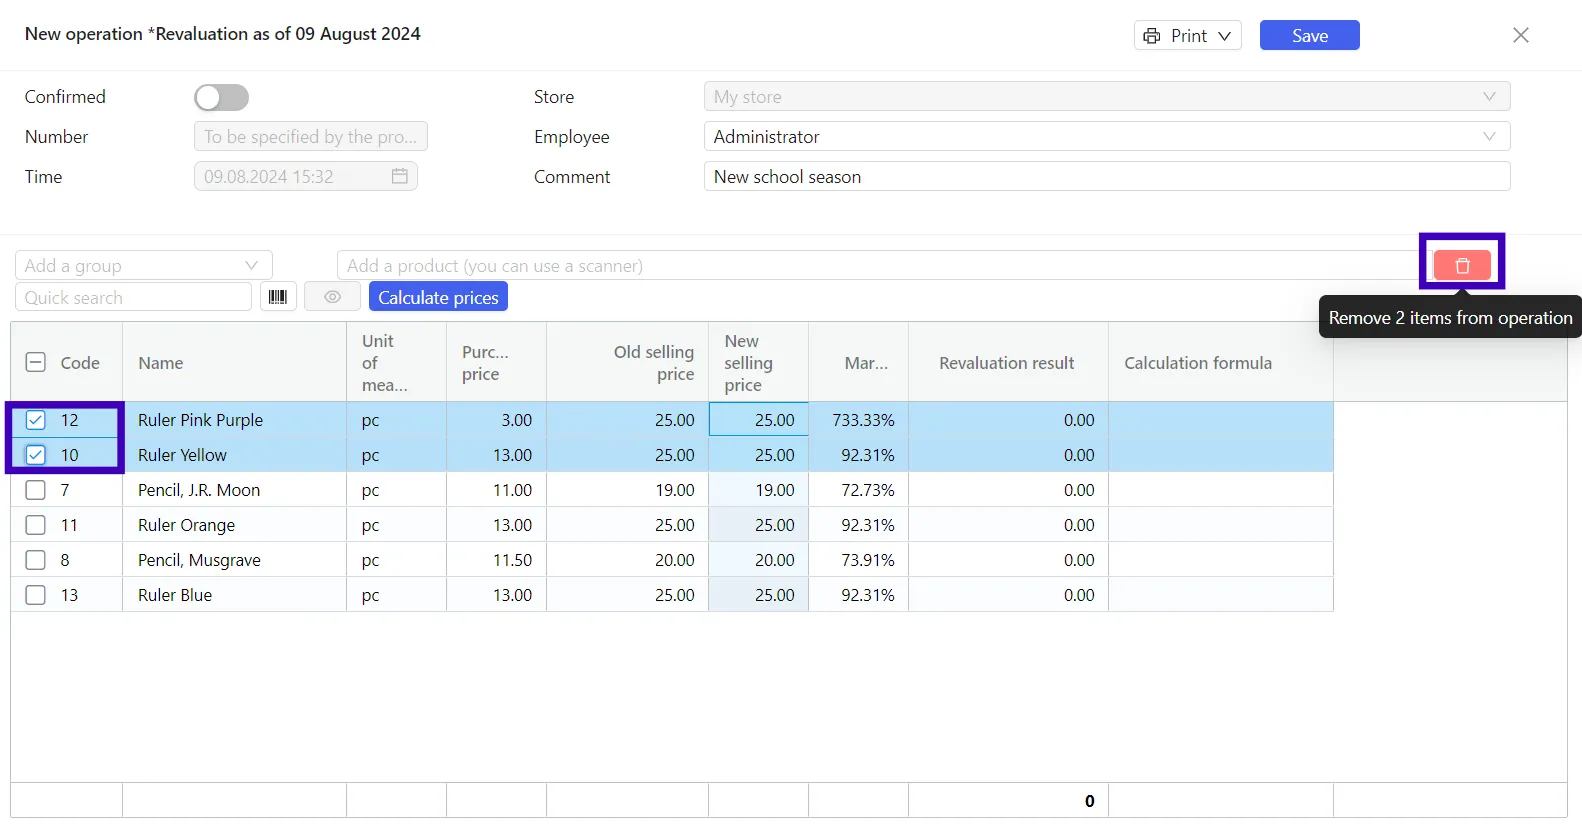Edit new selling price for Ruler Orange
Image resolution: width=1582 pixels, height=827 pixels.
point(758,525)
